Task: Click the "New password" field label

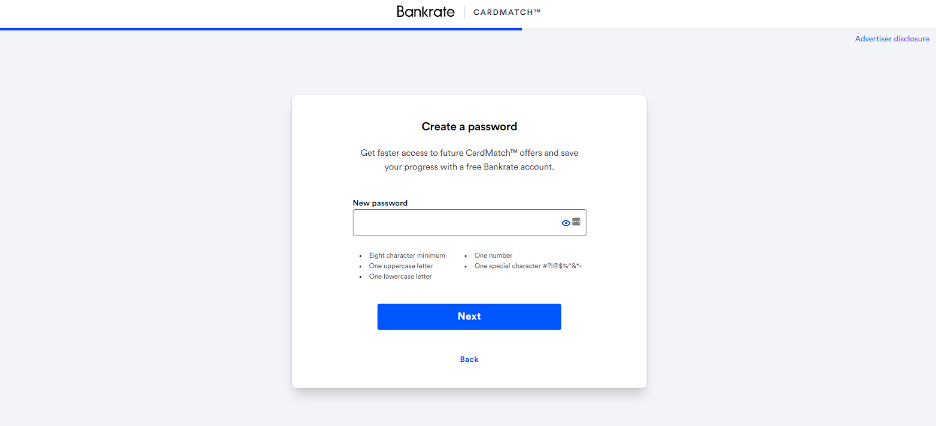Action: coord(380,203)
